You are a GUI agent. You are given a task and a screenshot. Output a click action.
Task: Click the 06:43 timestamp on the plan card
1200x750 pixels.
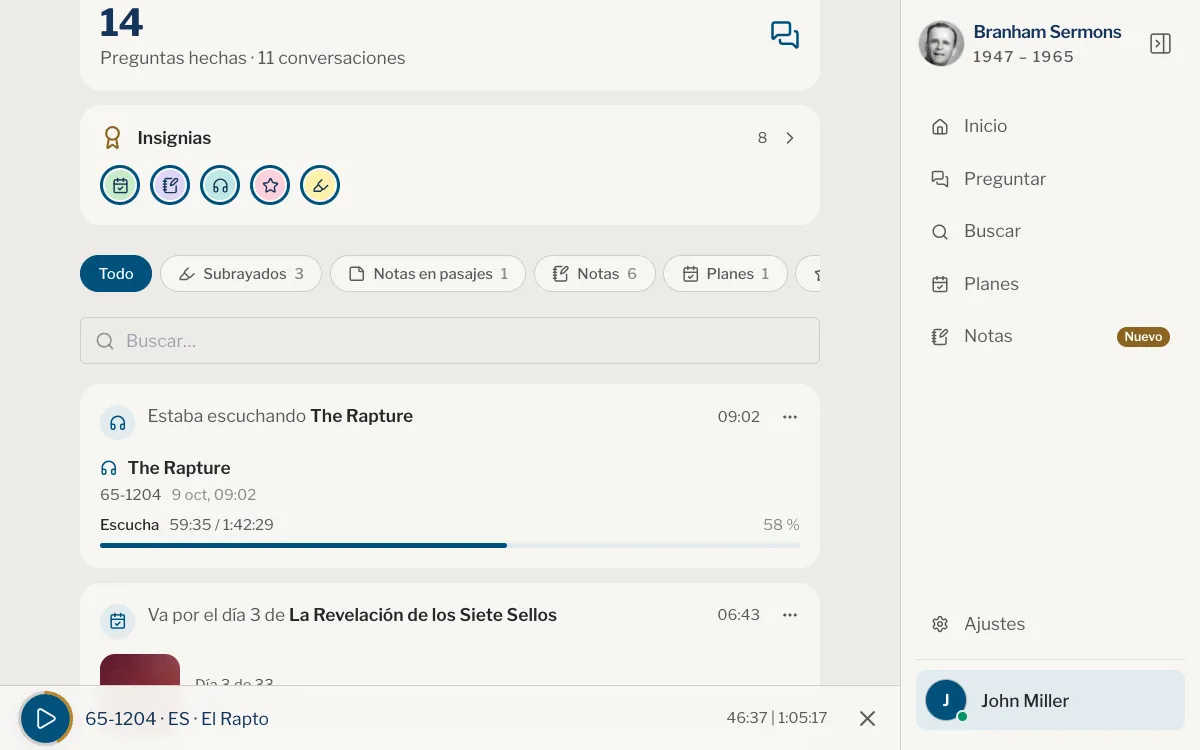[739, 615]
